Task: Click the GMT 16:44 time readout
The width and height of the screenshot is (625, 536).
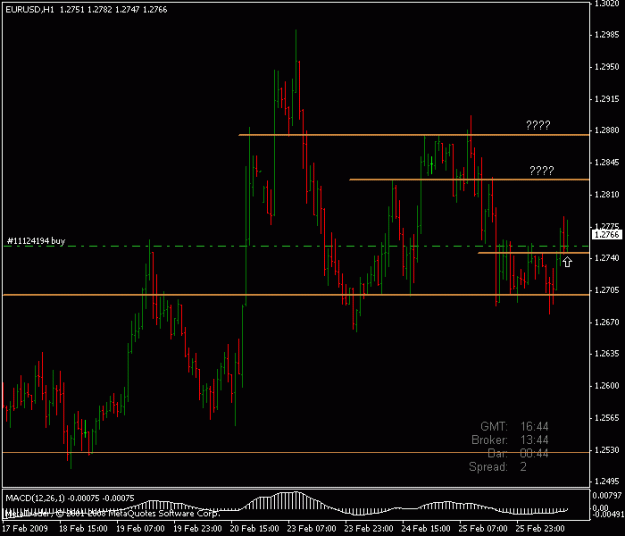Action: coord(514,426)
